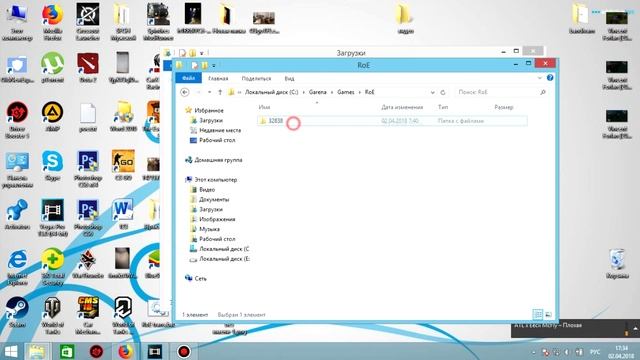
Task: Open the blank document file on the desktop
Action: pyautogui.click(x=88, y=117)
